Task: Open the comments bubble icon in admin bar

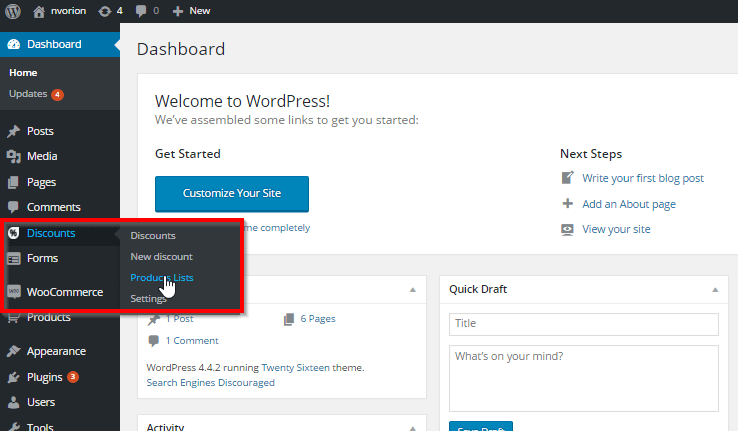Action: click(140, 11)
